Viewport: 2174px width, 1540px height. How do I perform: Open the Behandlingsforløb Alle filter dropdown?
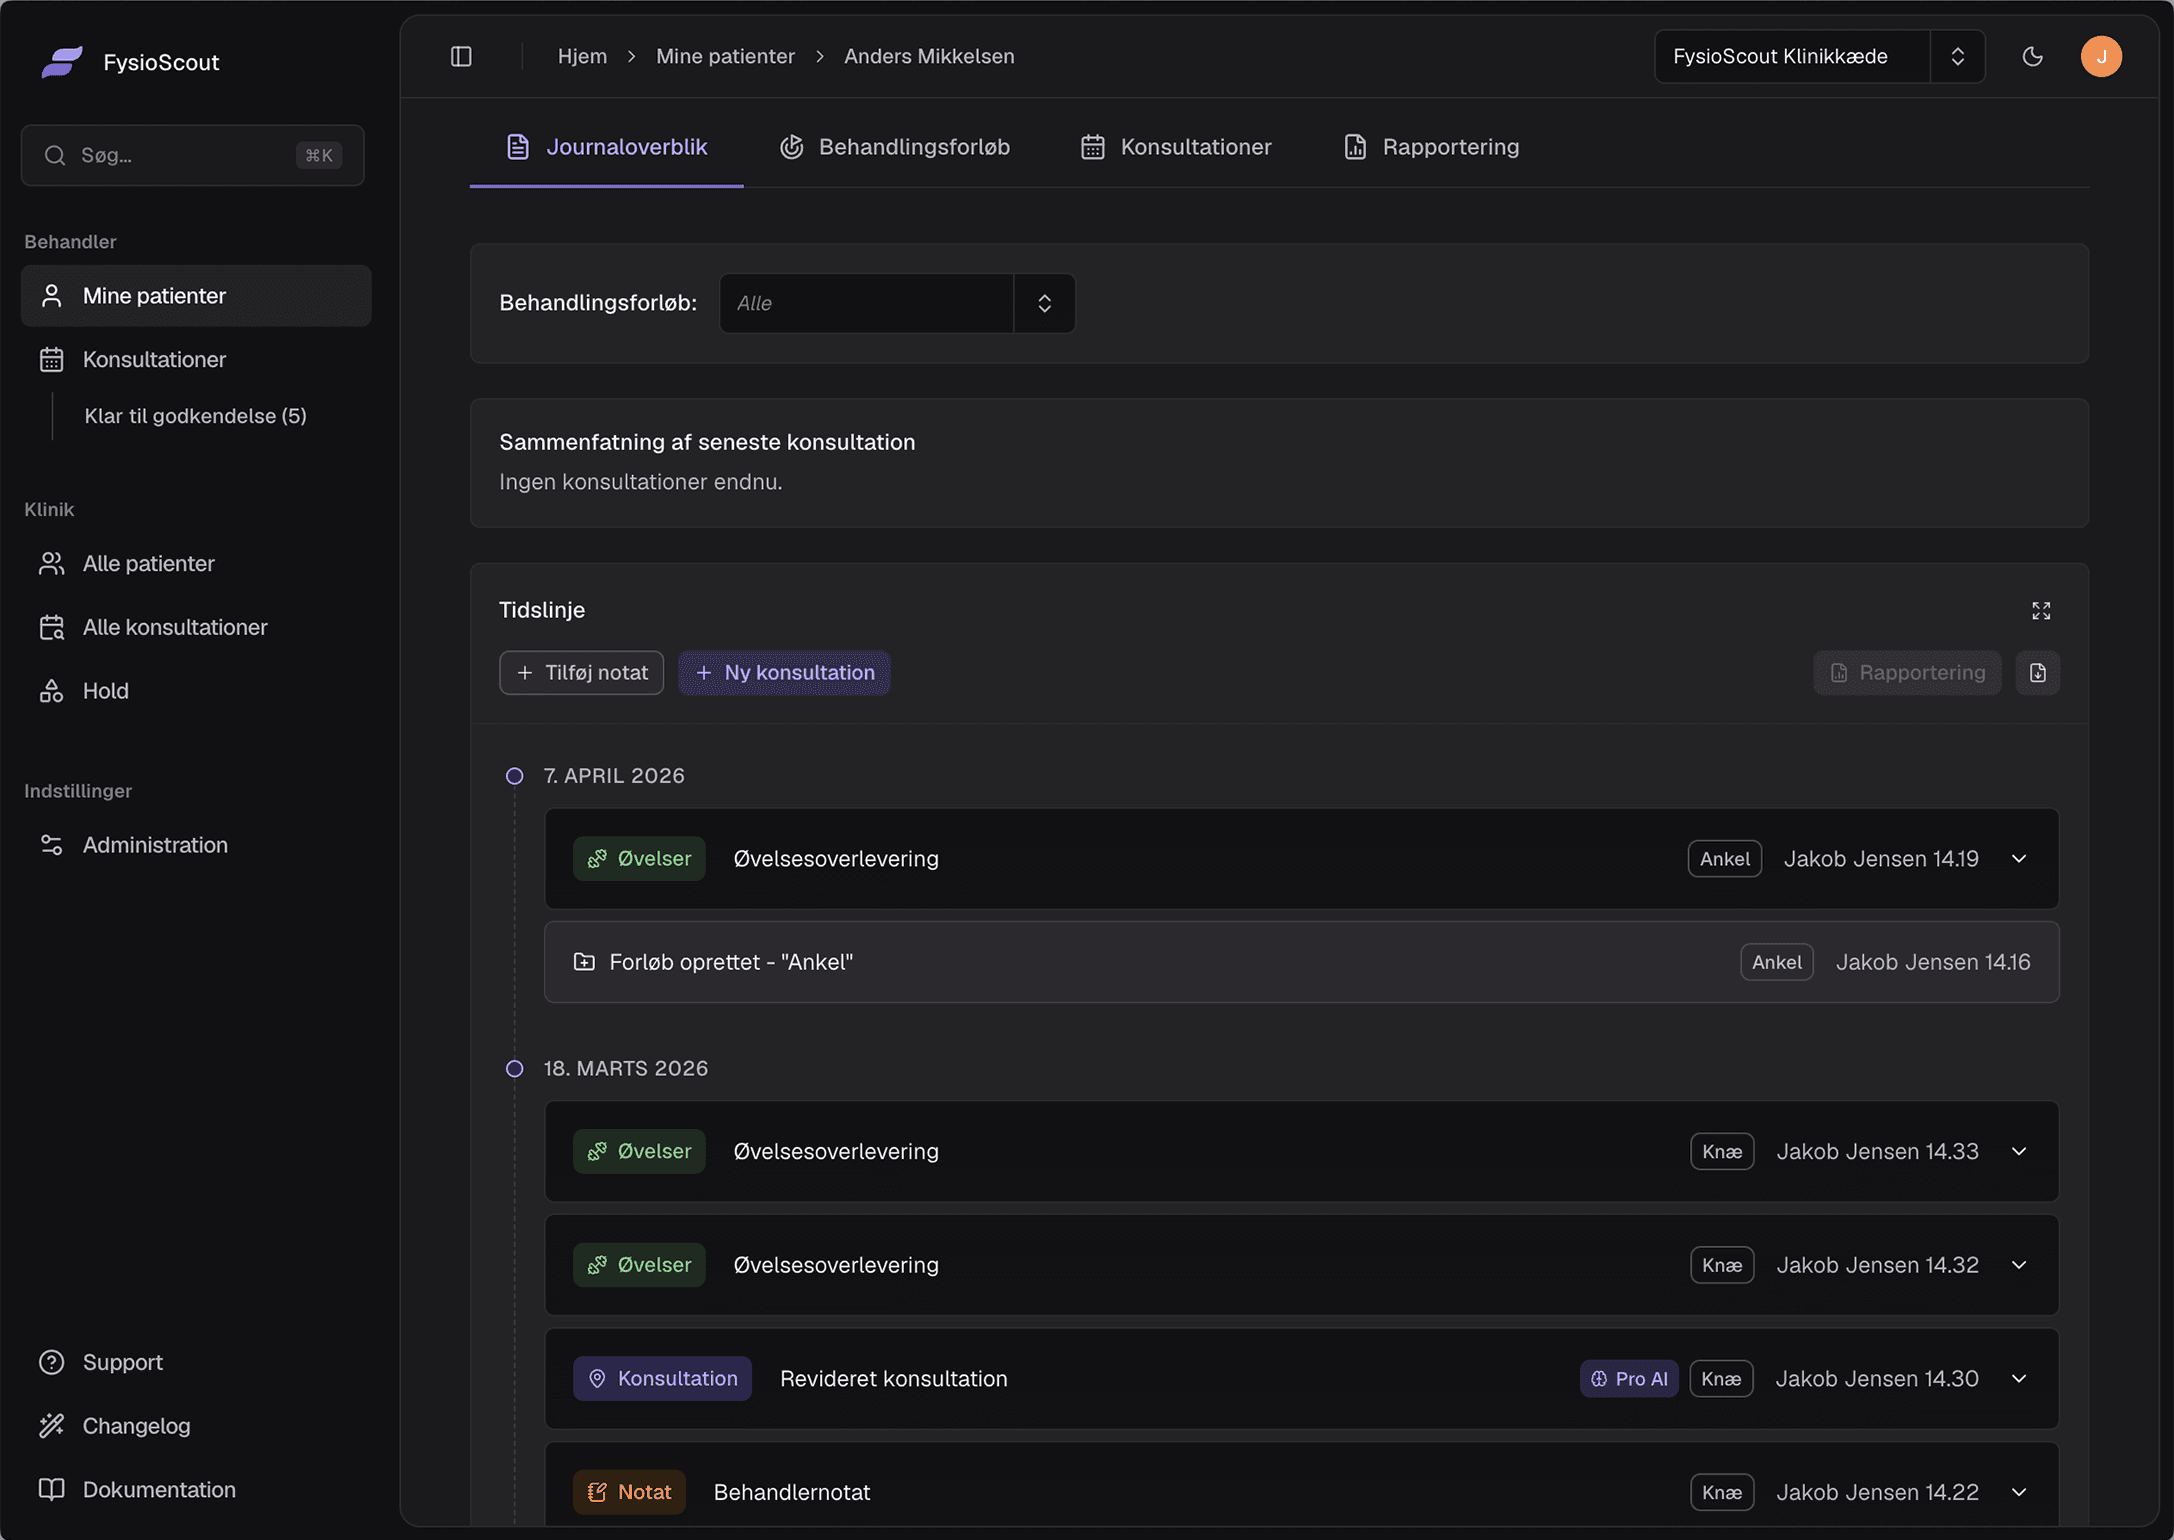pyautogui.click(x=897, y=303)
